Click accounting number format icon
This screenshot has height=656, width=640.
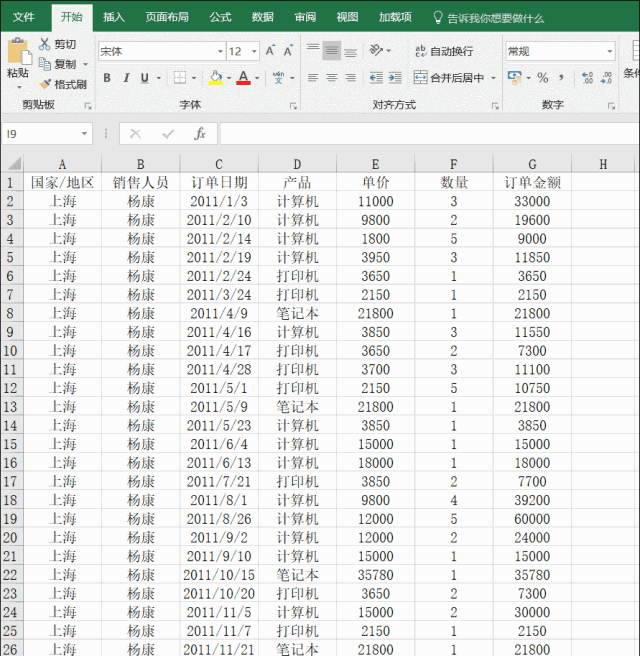click(x=514, y=77)
